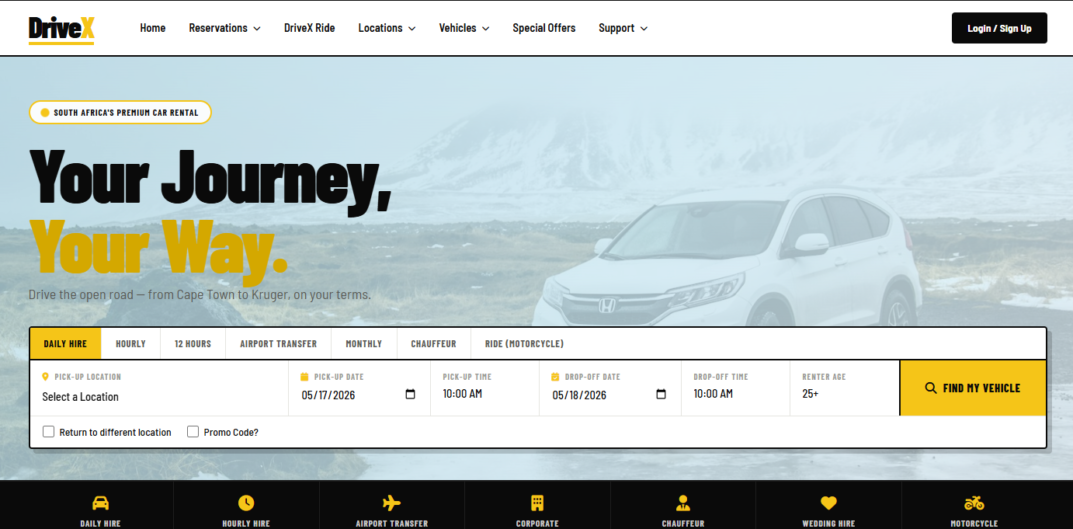Select the Daily Hire tab

(66, 344)
